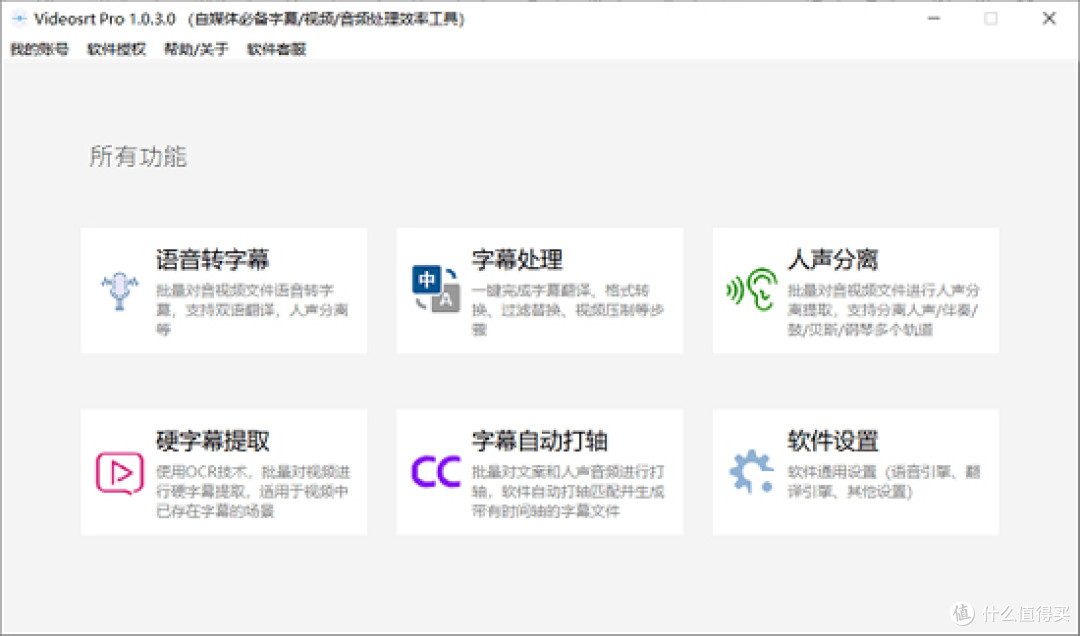This screenshot has height=636, width=1080.
Task: Open 软件授权 menu
Action: click(x=116, y=49)
